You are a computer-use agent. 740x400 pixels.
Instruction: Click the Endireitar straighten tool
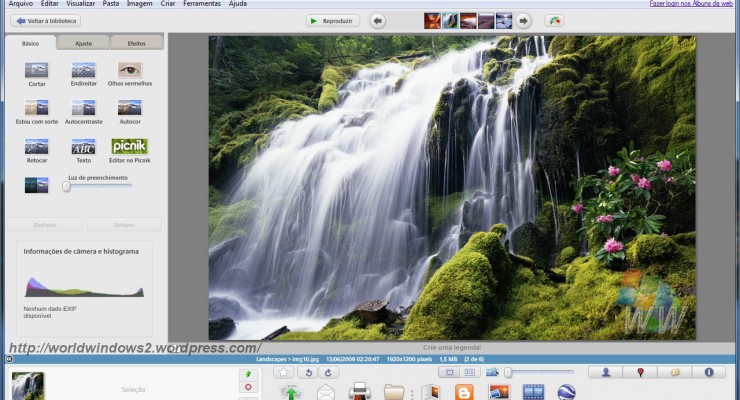83,71
